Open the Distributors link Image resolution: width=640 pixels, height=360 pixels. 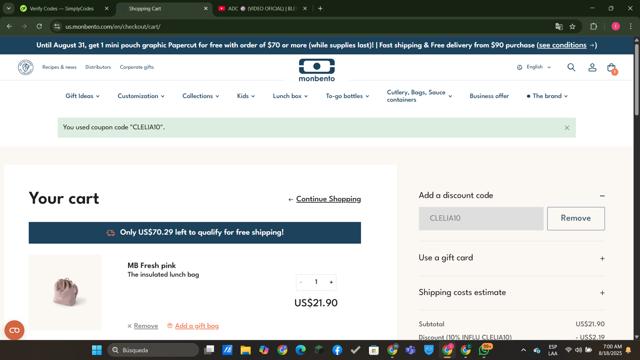(98, 67)
